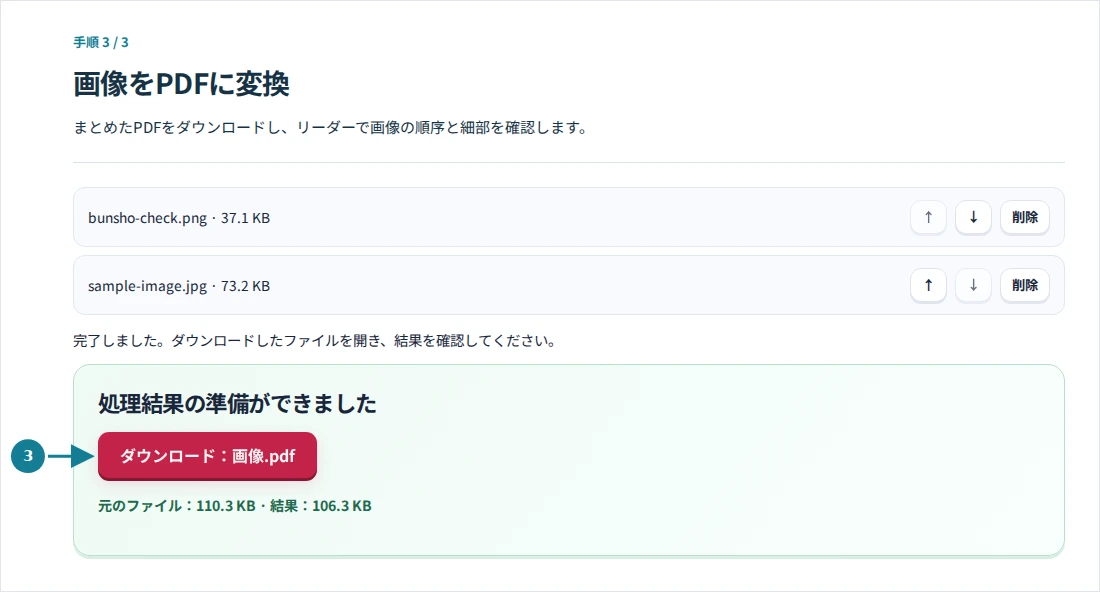Click the まとめたPDFをダウンロードし description text
The image size is (1100, 593).
click(x=330, y=128)
